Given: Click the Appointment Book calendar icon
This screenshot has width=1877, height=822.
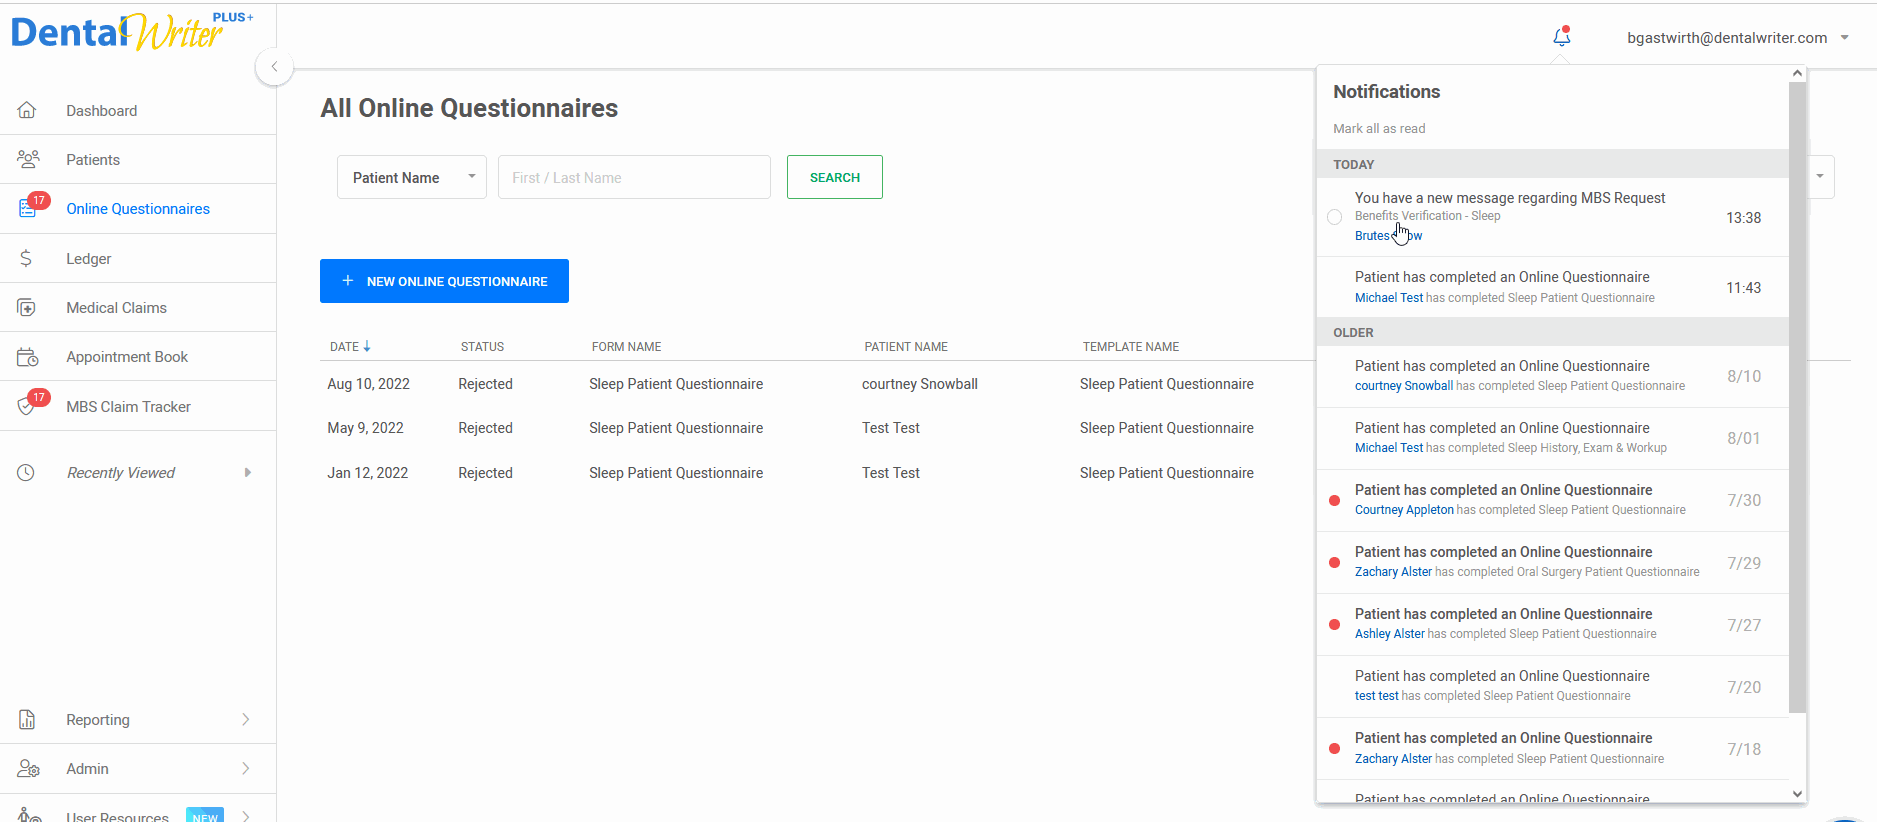Looking at the screenshot, I should pos(28,357).
